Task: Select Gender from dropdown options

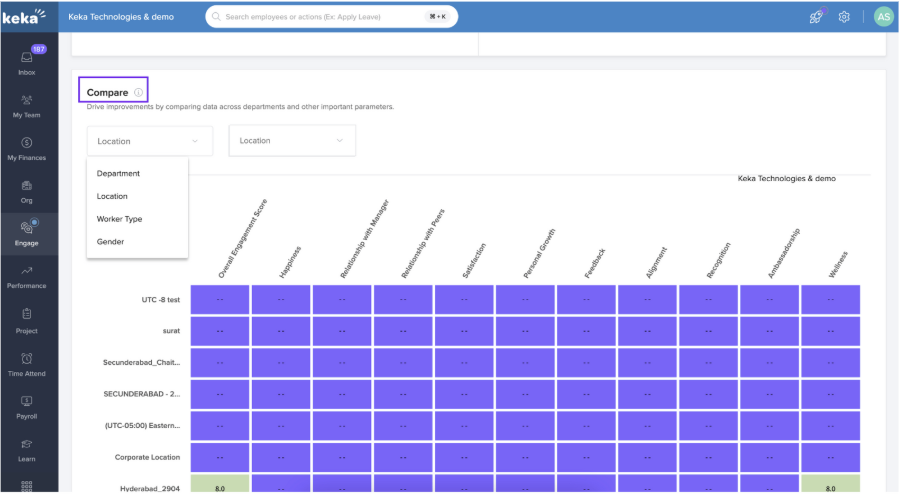Action: (x=110, y=242)
